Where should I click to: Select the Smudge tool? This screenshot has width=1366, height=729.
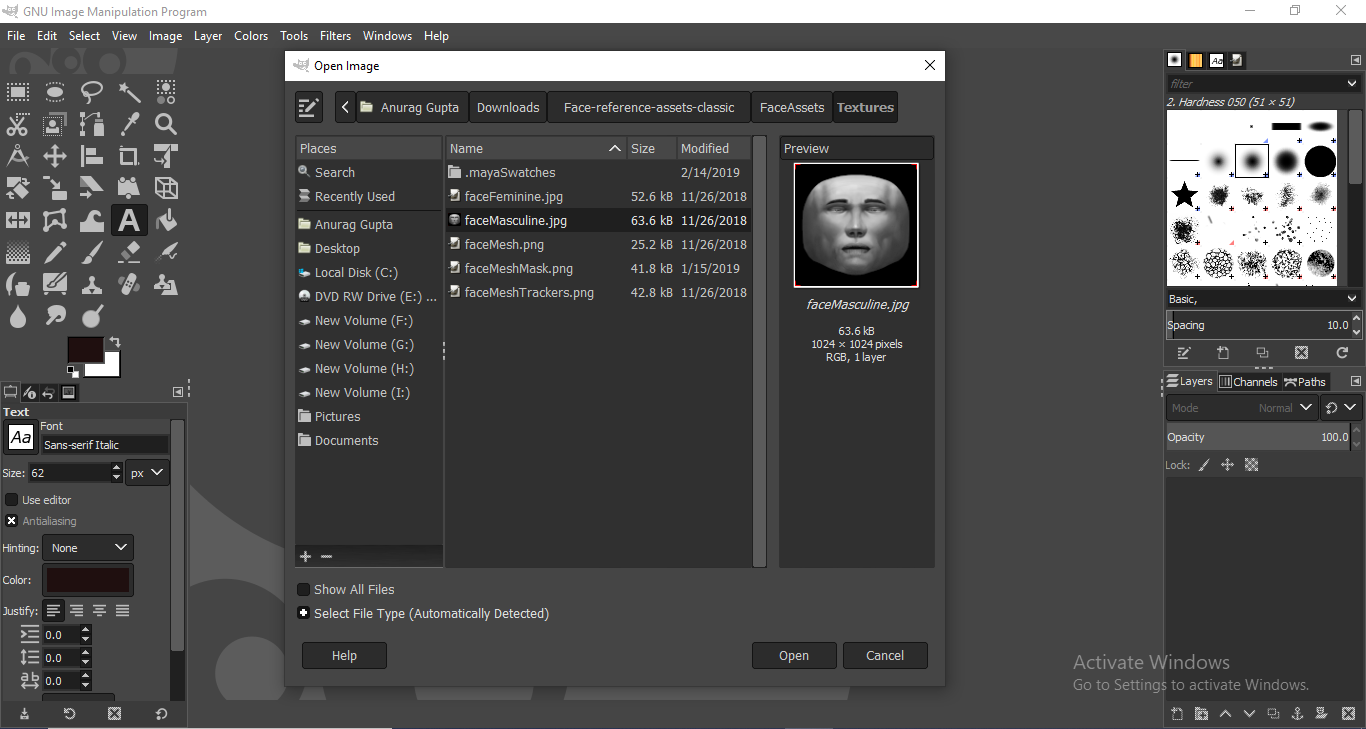pyautogui.click(x=55, y=316)
